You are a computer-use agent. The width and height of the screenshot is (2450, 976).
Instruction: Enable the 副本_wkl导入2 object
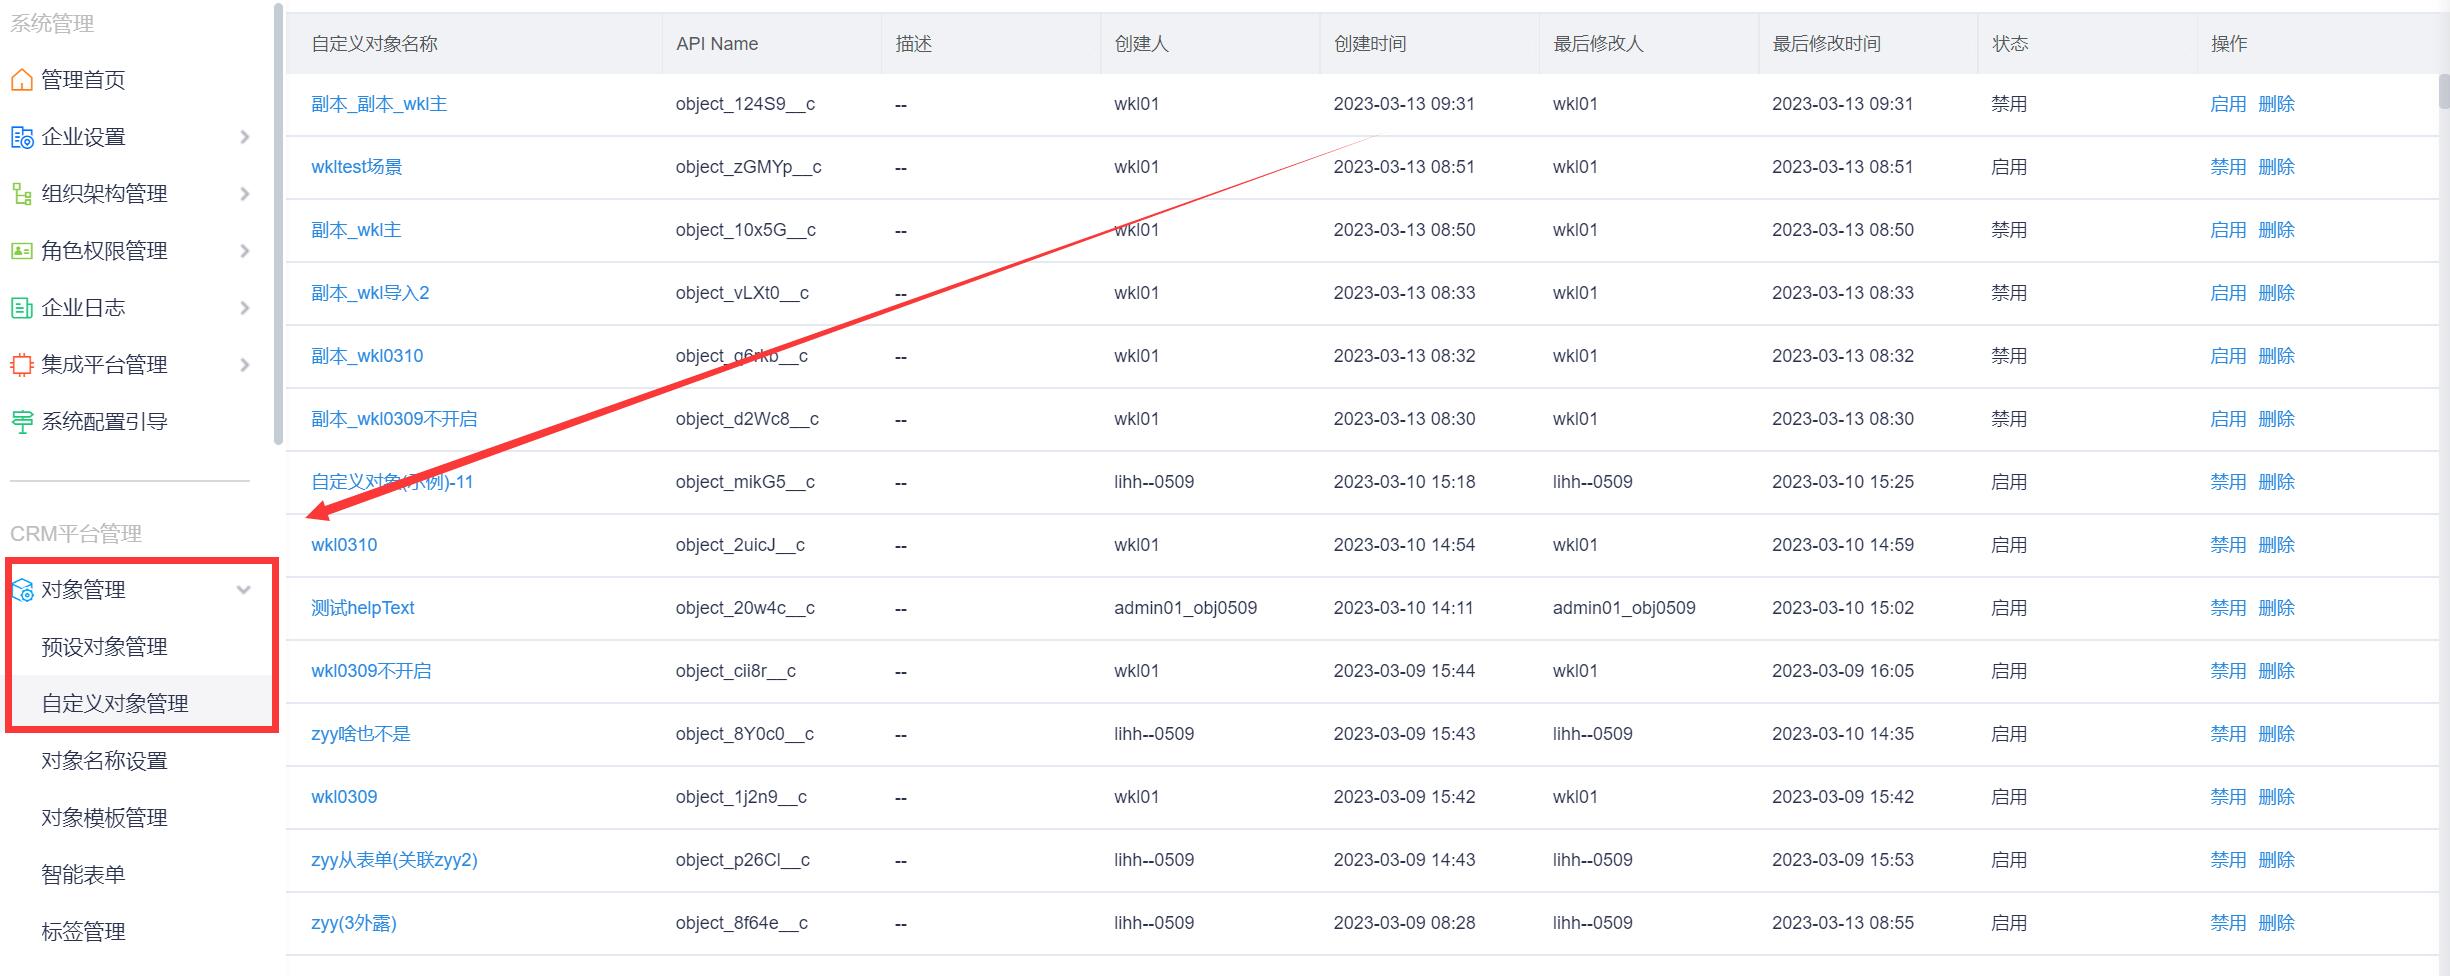2227,293
